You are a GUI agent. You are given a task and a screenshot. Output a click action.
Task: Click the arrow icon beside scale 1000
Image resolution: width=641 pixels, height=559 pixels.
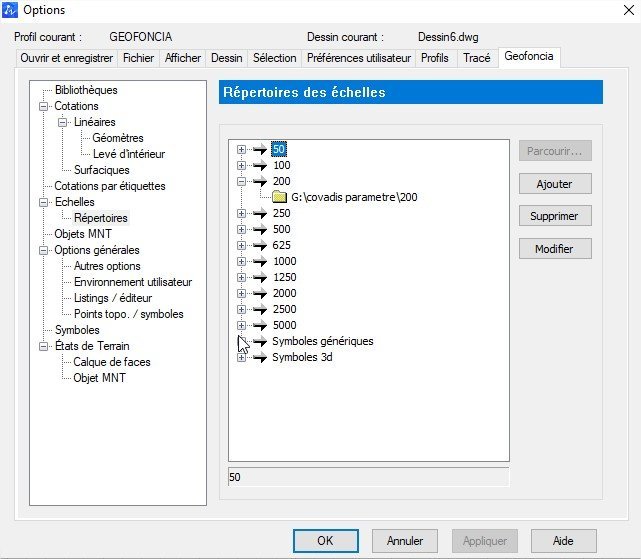[260, 261]
